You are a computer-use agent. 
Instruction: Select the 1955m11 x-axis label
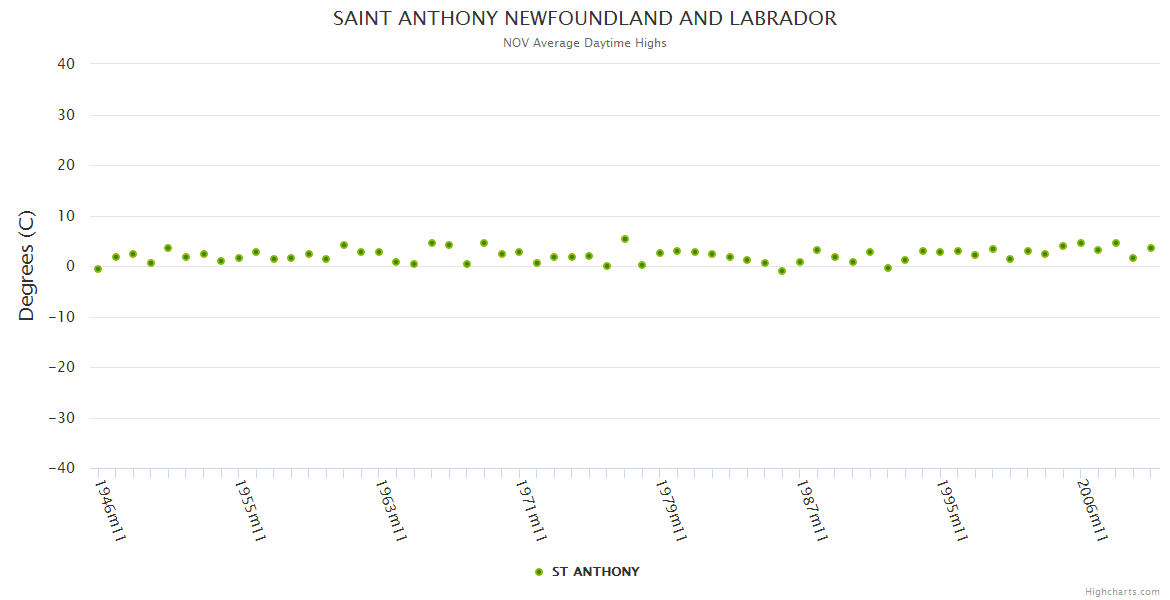250,511
